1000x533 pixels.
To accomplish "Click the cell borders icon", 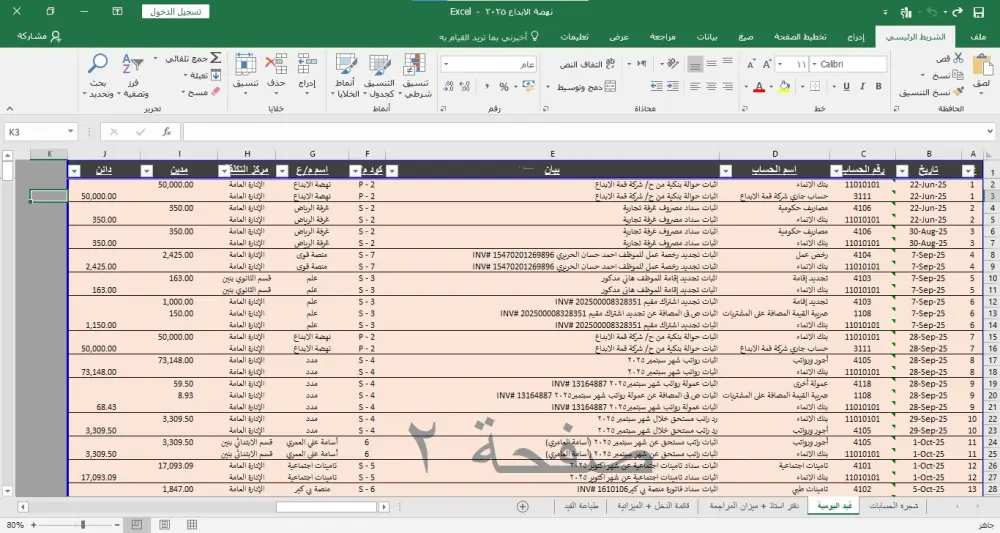I will [815, 86].
